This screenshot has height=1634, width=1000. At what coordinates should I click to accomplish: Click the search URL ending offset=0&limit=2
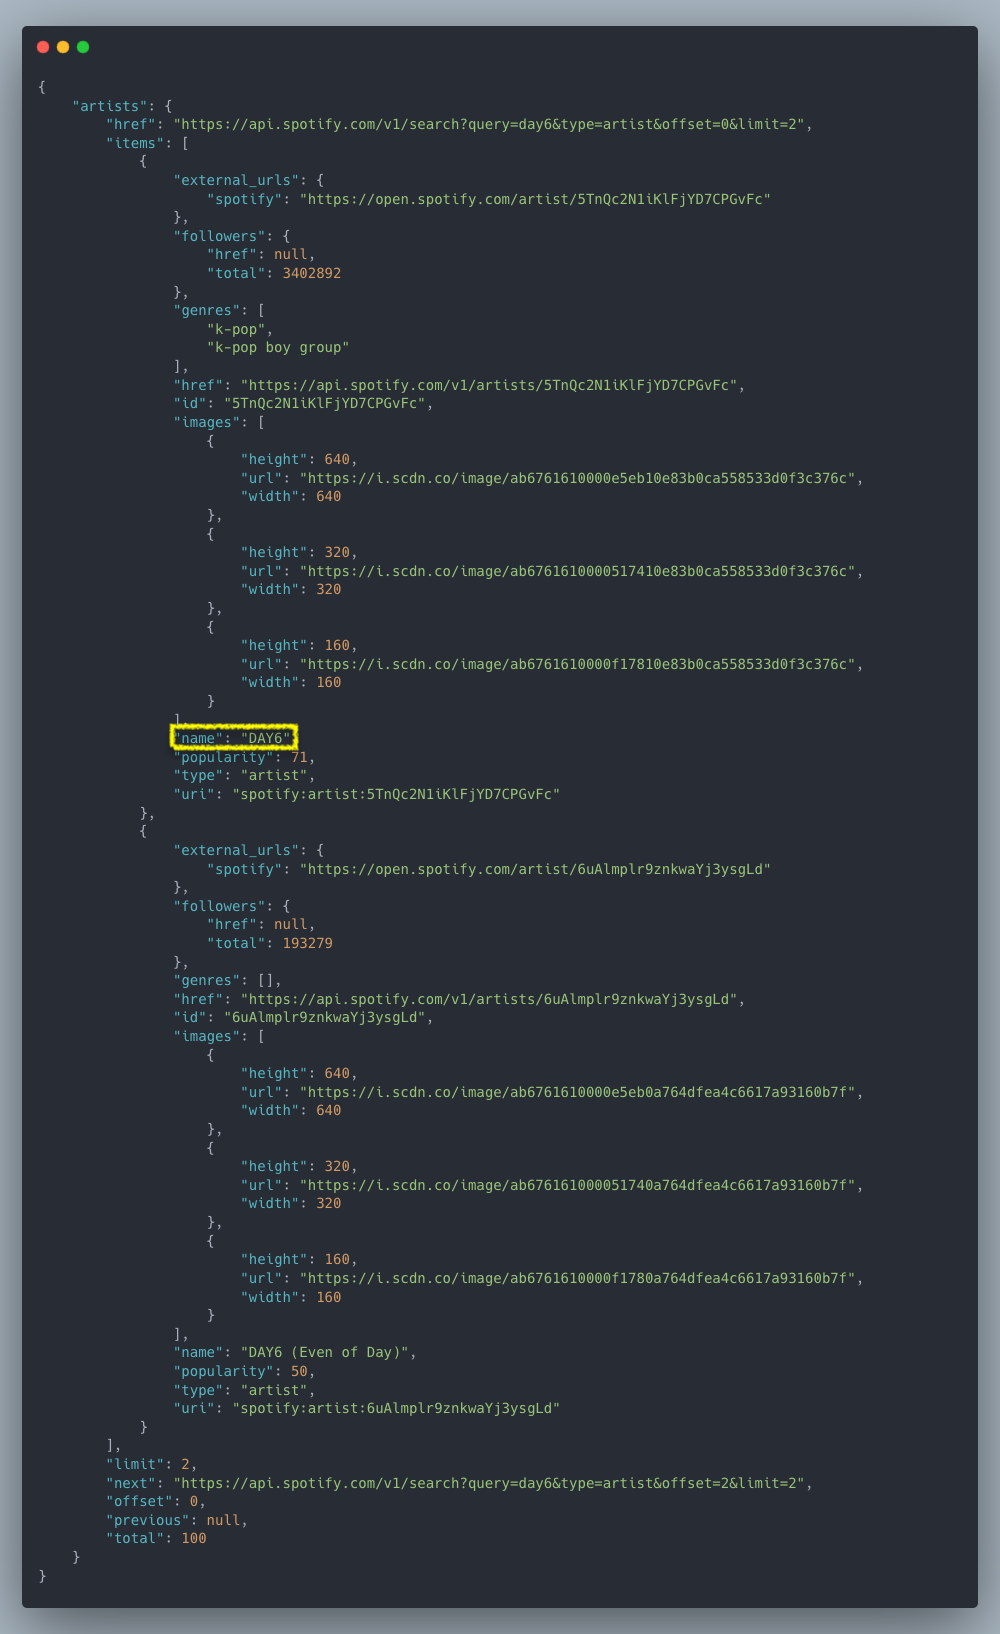pos(489,124)
